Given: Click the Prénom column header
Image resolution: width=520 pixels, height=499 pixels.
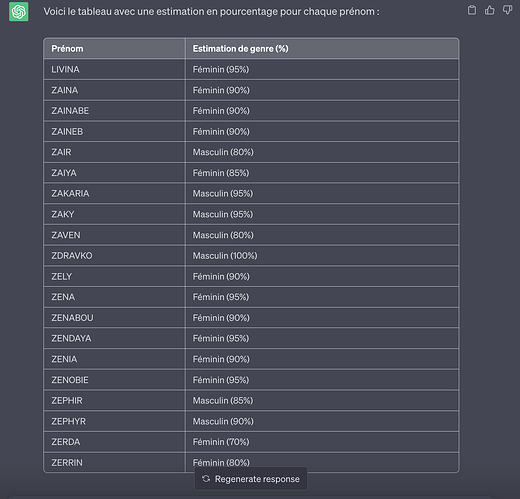Looking at the screenshot, I should point(114,49).
